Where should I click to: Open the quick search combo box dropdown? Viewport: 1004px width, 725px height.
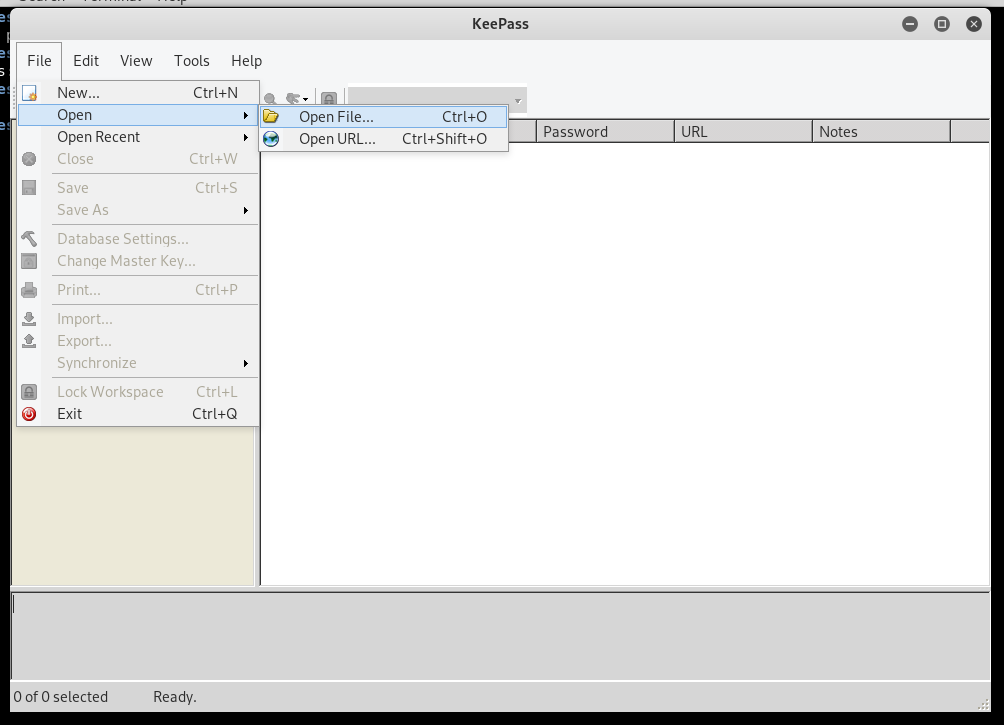click(517, 100)
